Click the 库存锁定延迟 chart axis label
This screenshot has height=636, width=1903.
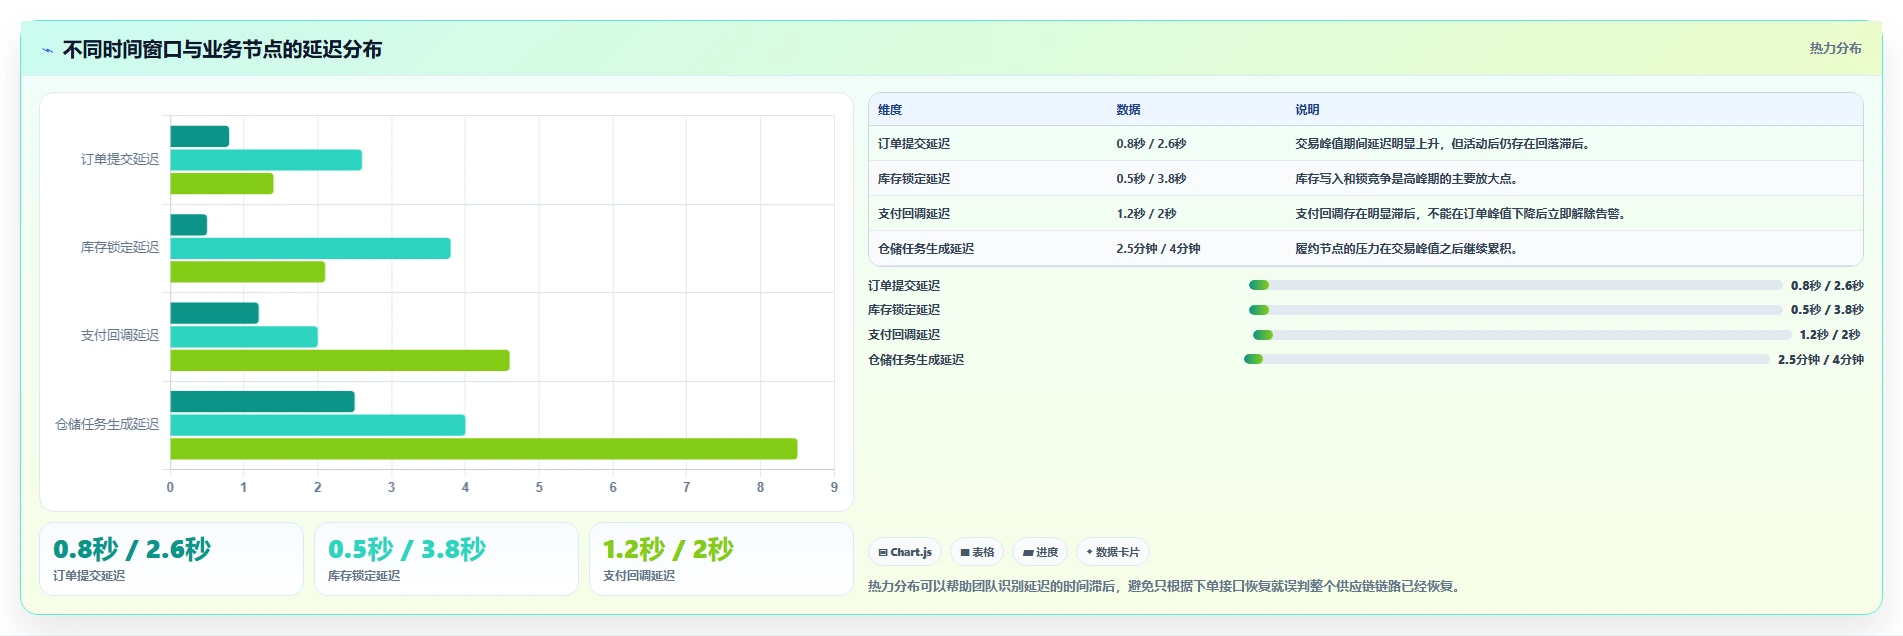(x=120, y=247)
